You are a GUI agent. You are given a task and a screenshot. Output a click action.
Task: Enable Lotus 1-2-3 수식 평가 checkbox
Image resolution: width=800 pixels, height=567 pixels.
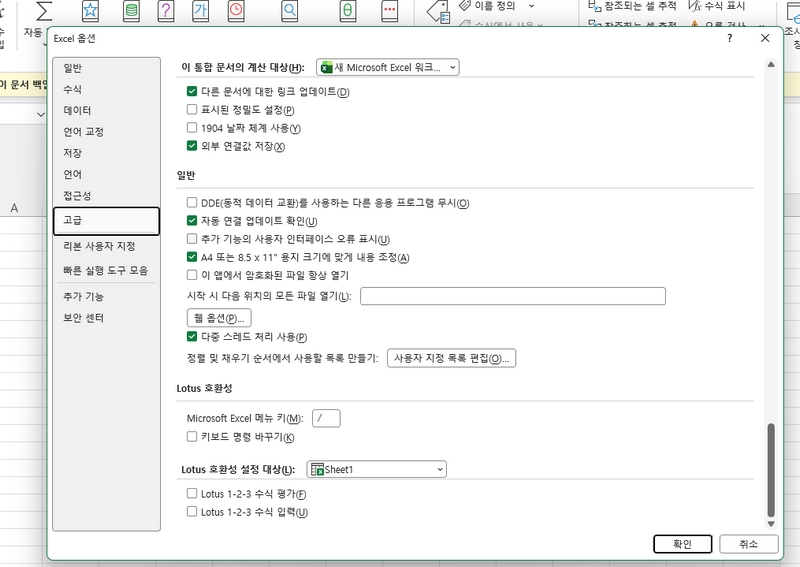point(192,494)
